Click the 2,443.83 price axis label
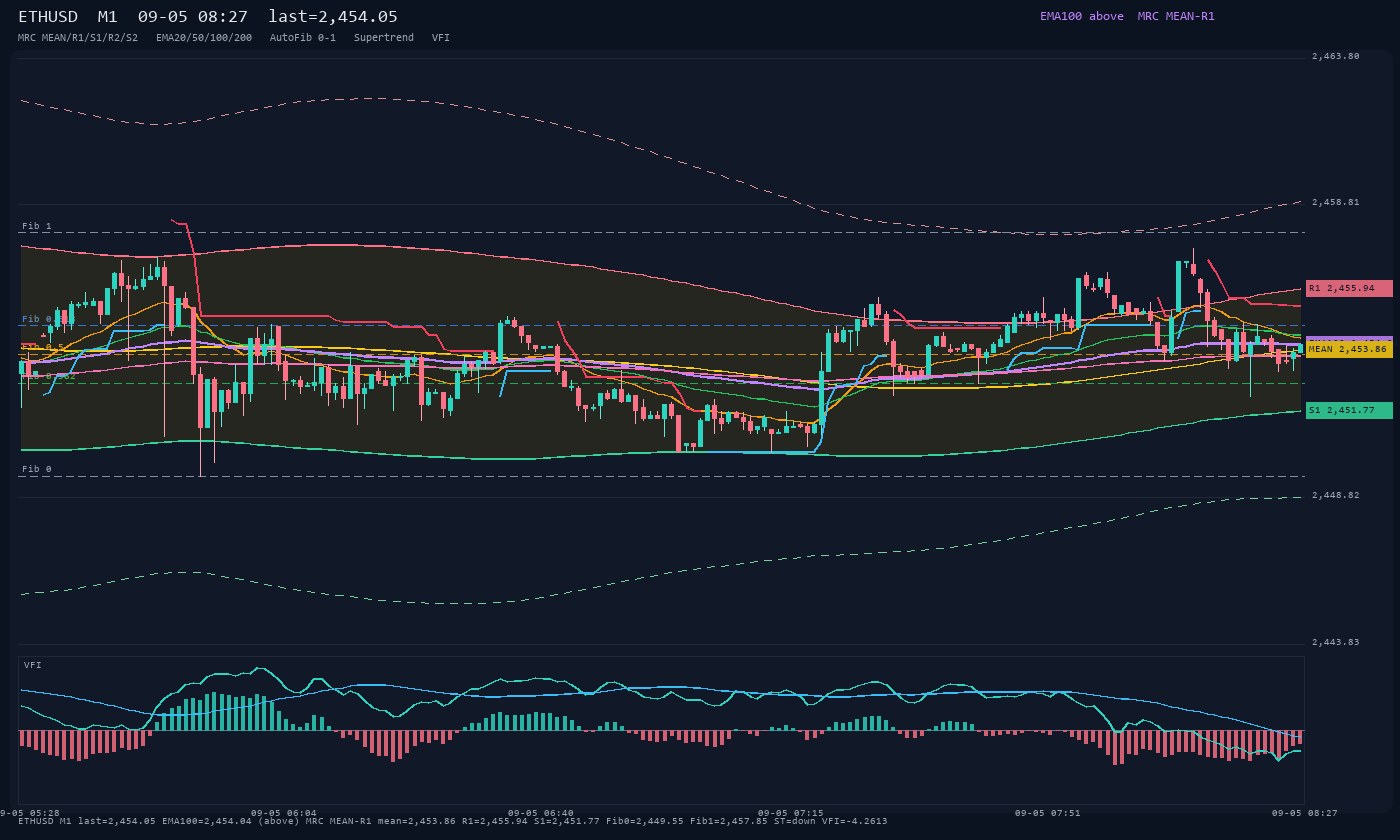The image size is (1400, 840). click(x=1335, y=642)
